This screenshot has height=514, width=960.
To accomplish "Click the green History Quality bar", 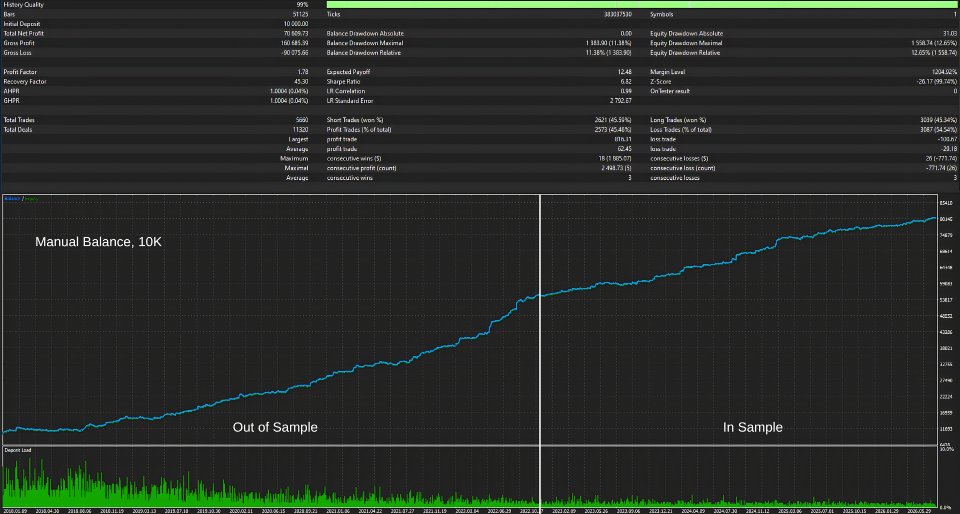I will coord(642,4).
